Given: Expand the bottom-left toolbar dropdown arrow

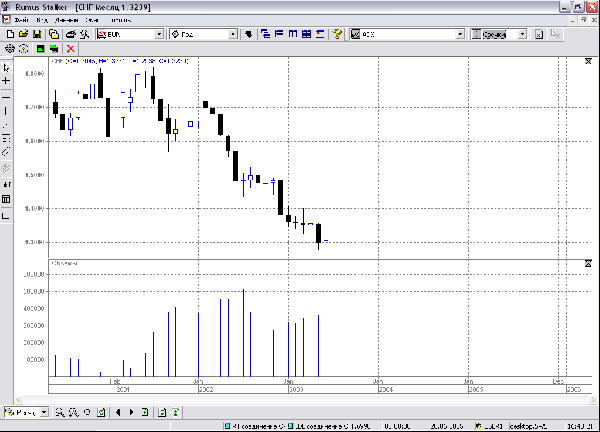Looking at the screenshot, I should (44, 412).
